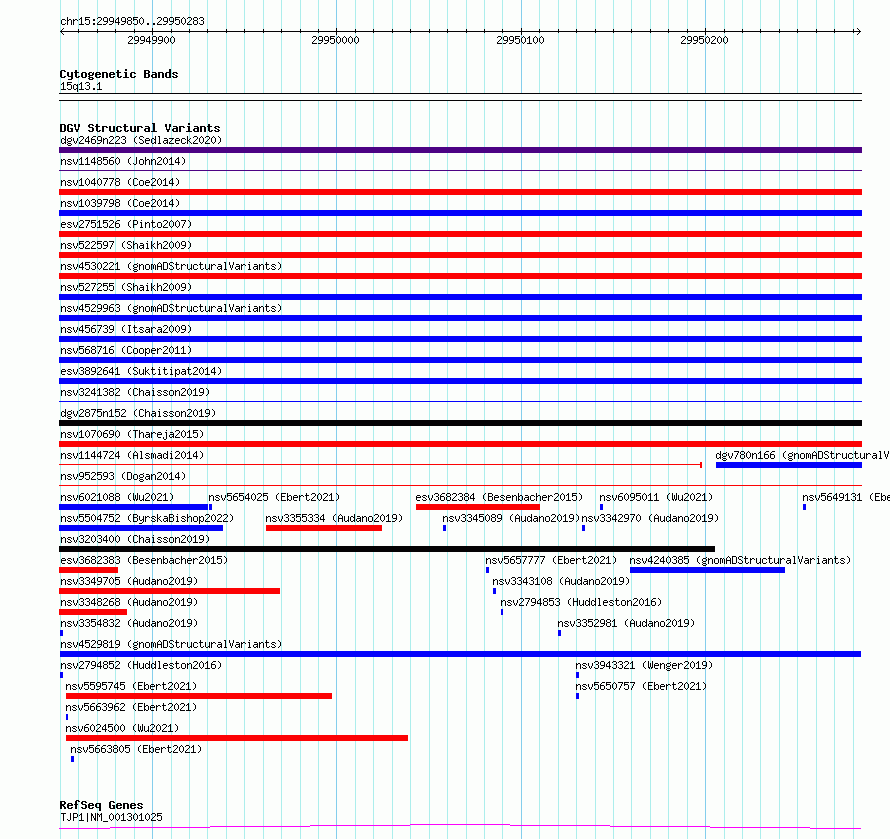Open the nsv3349705 (Audano2019) label
The image size is (890, 839).
[129, 581]
